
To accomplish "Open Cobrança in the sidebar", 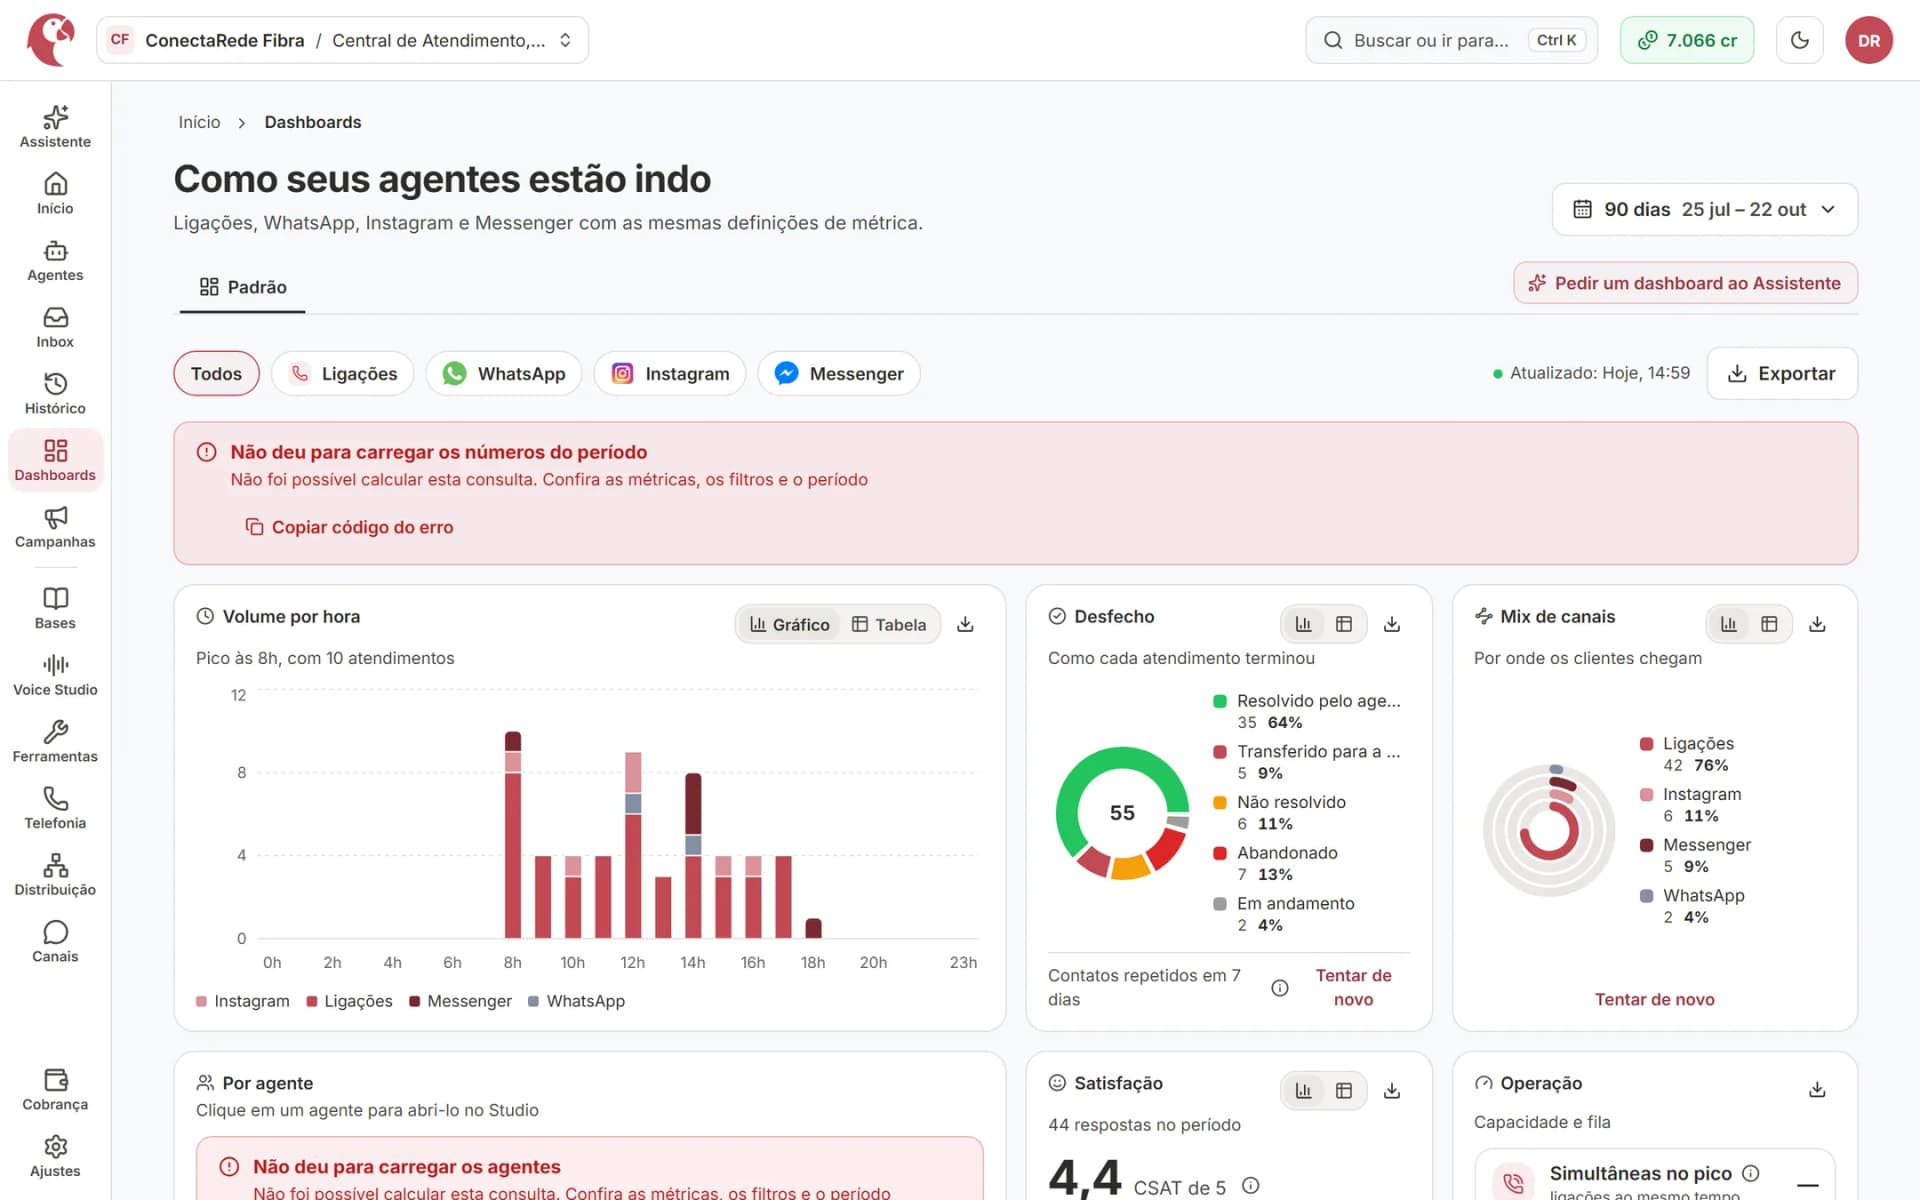I will point(55,1090).
